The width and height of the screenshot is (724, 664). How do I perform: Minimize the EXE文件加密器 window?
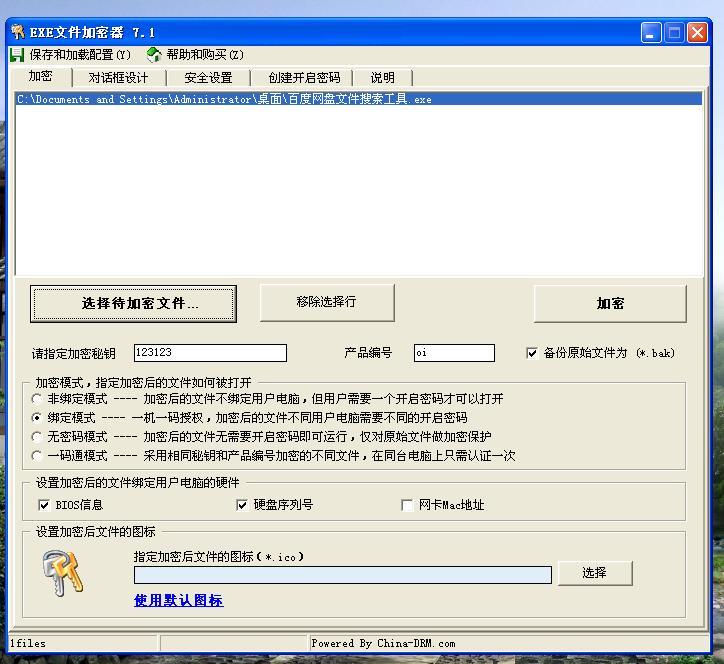(651, 33)
